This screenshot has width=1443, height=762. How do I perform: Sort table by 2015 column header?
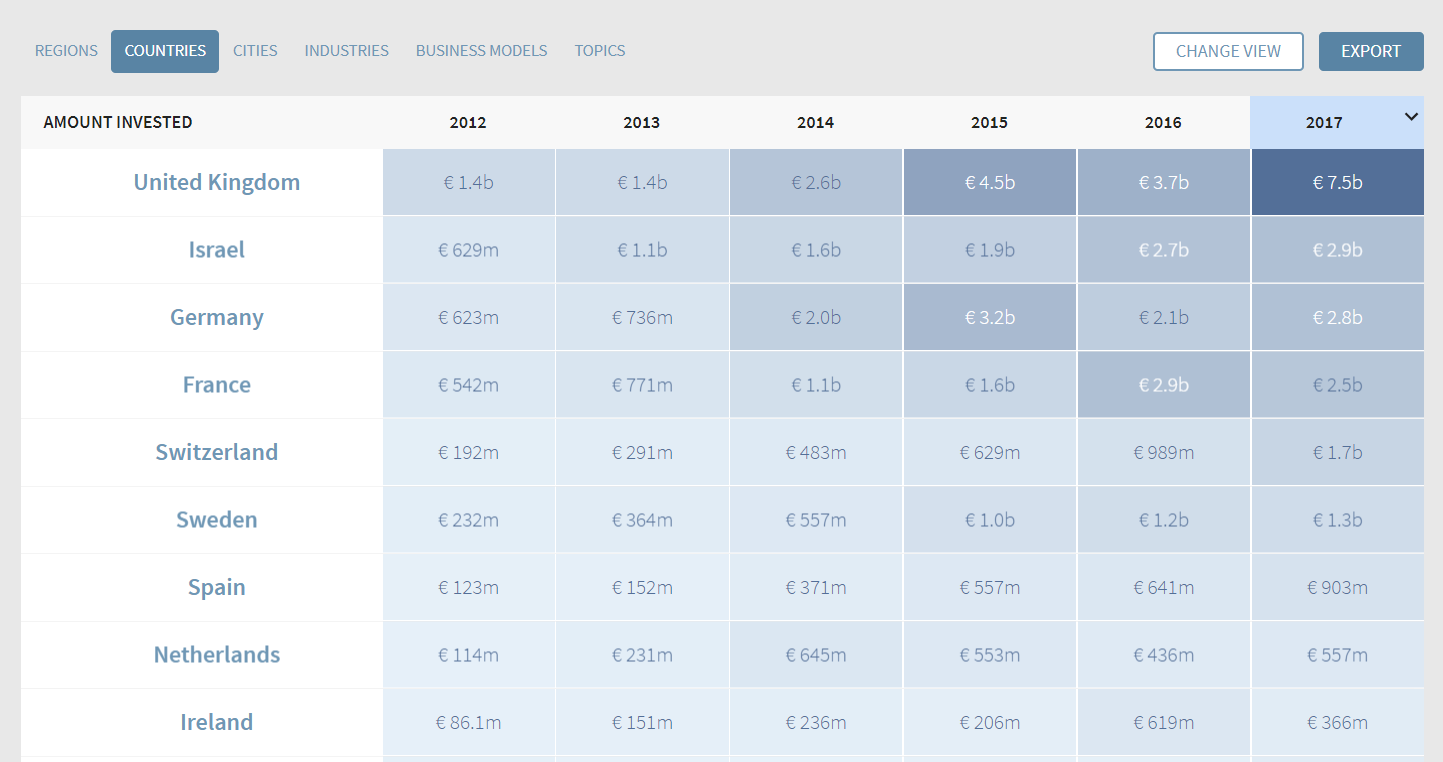[x=989, y=123]
